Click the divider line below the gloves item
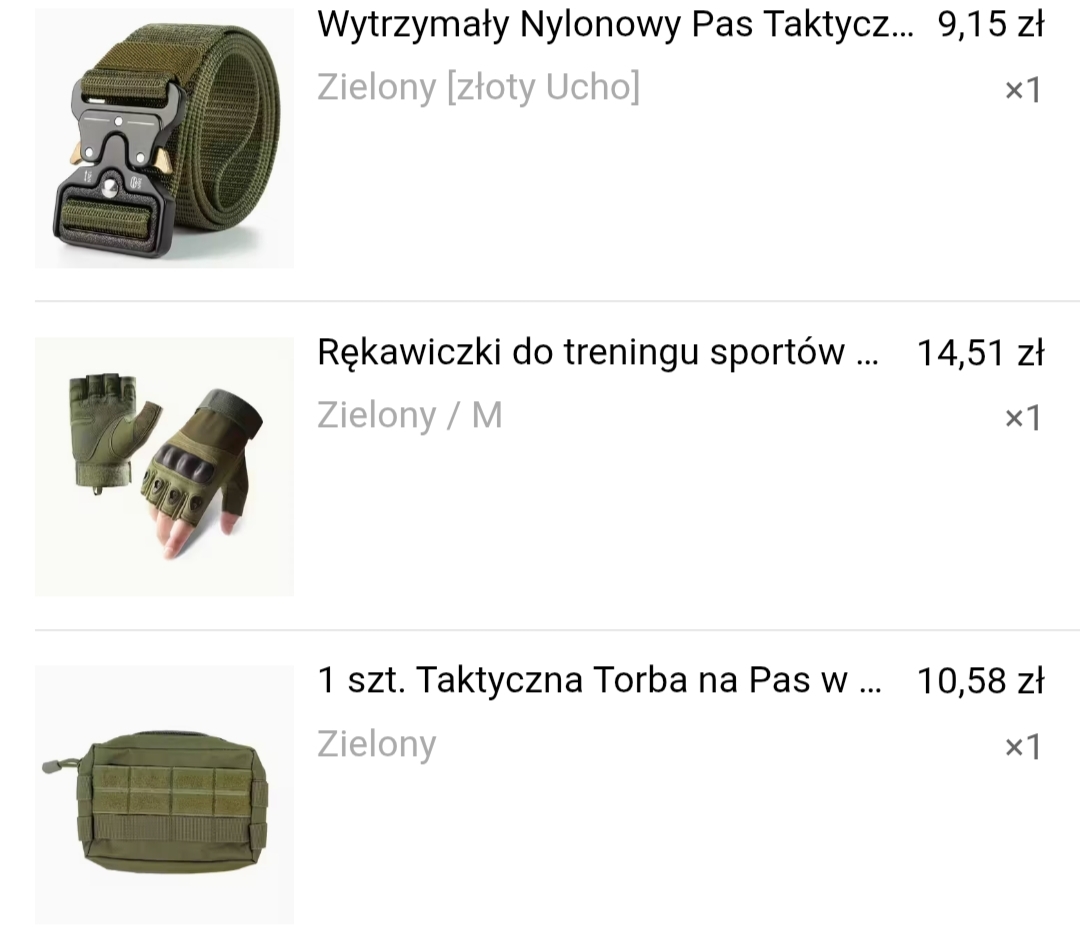Screen dimensions: 1080x945 click(557, 630)
